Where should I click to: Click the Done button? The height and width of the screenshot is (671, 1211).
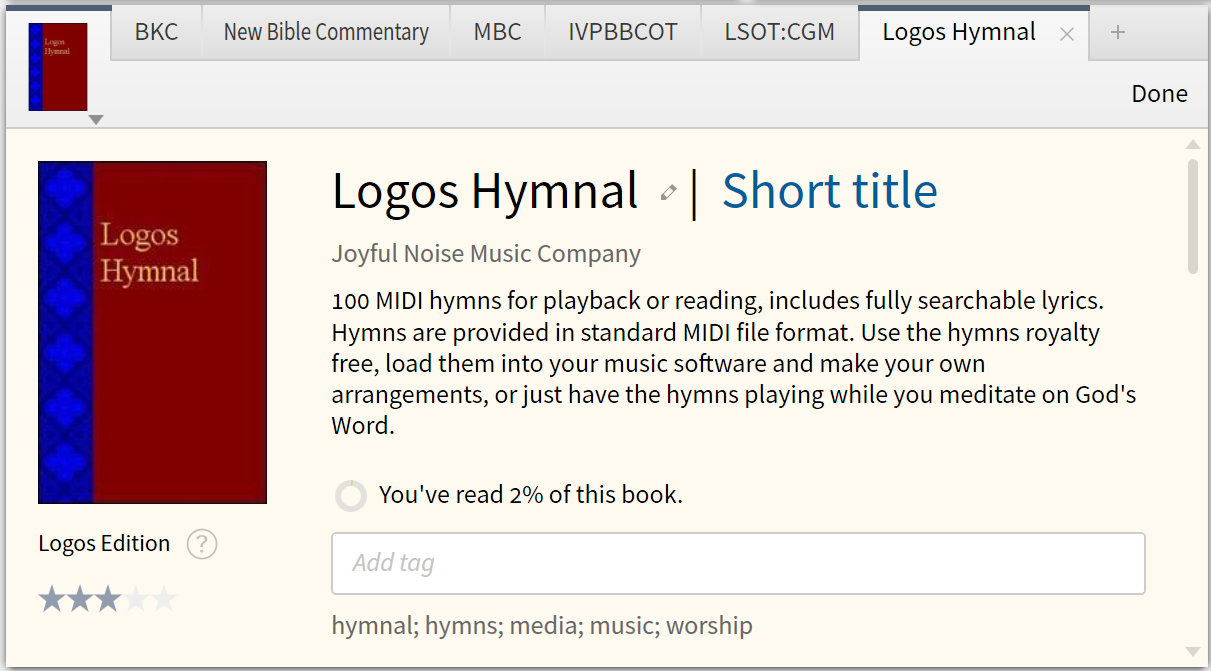[1160, 94]
